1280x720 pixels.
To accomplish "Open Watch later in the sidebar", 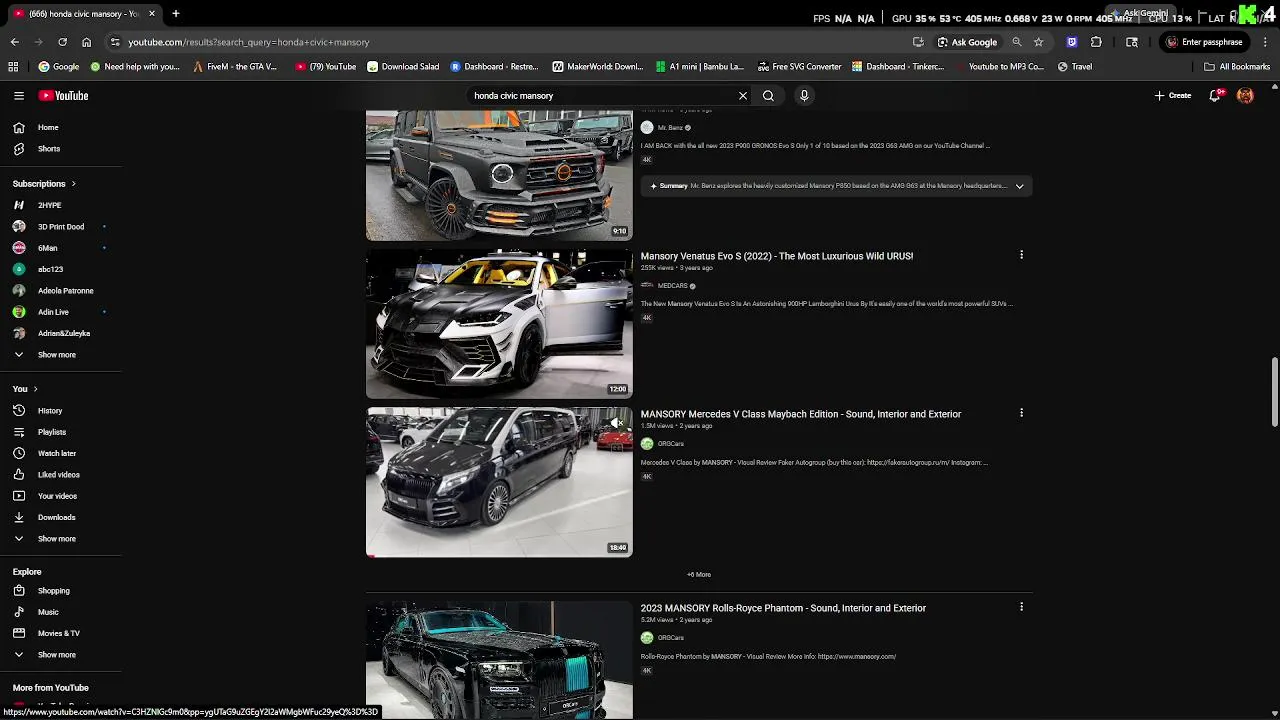I will pyautogui.click(x=56, y=453).
